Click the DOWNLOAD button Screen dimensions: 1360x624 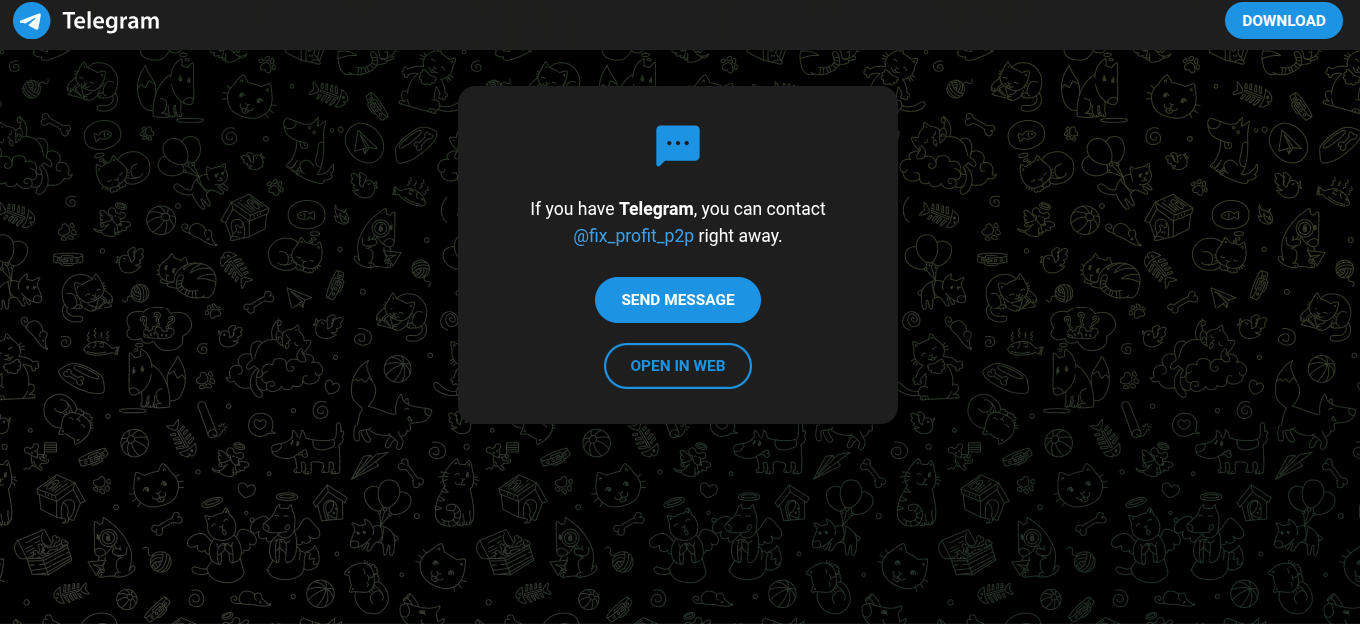1284,20
